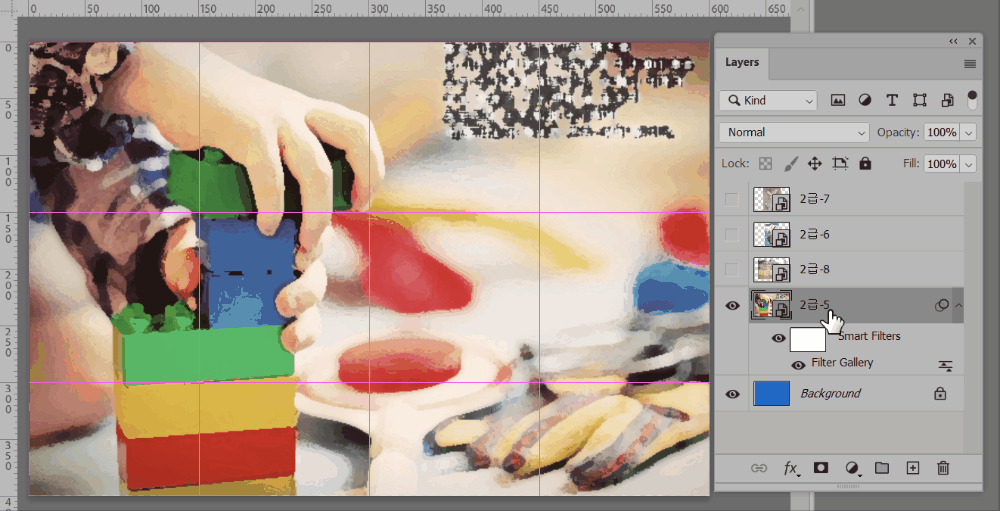The image size is (1000, 511).
Task: Create new adjustment layer icon
Action: [x=852, y=469]
